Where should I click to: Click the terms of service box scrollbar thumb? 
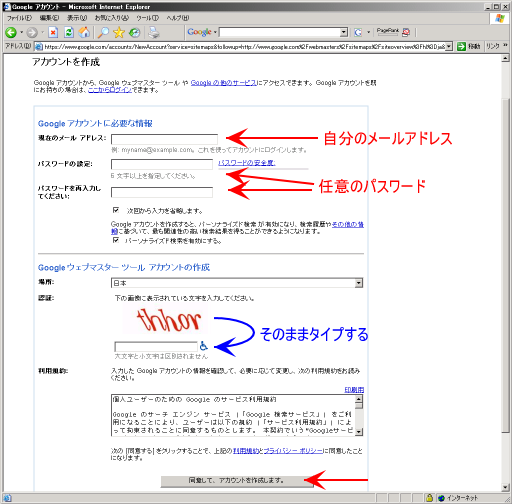click(x=359, y=406)
